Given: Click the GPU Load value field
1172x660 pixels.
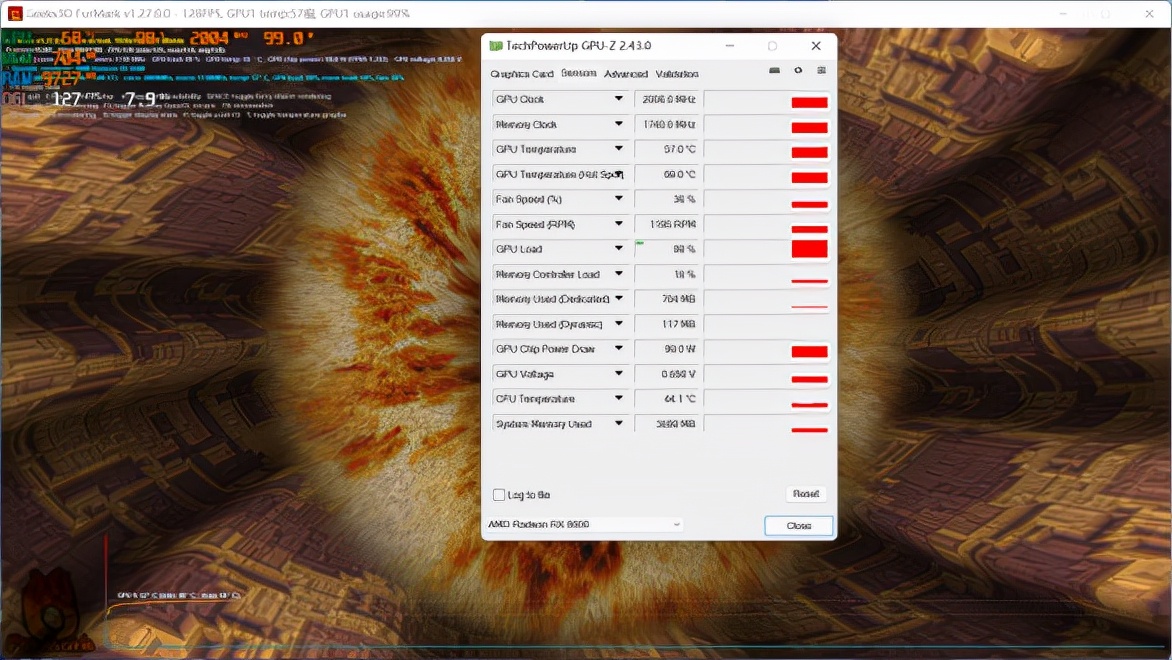Looking at the screenshot, I should tap(667, 249).
